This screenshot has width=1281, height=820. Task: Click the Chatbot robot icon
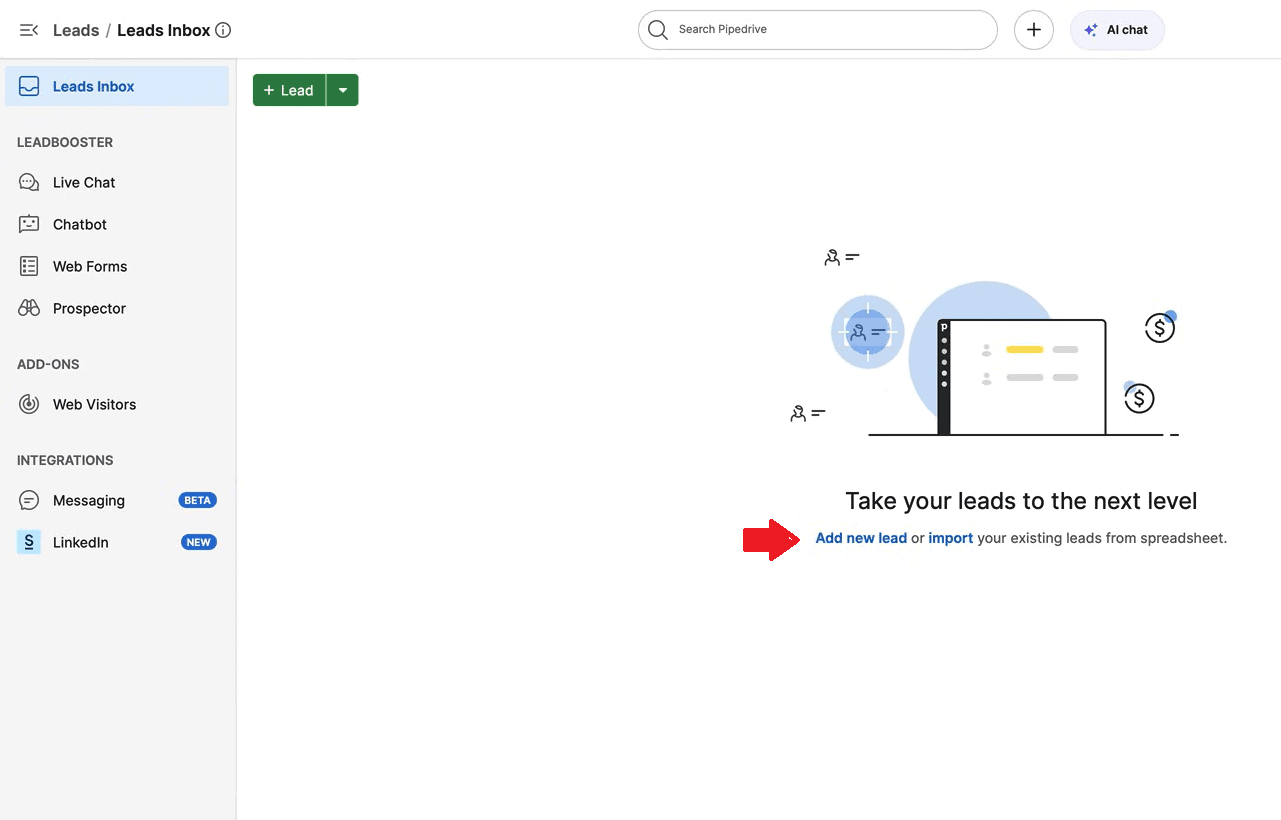coord(29,224)
